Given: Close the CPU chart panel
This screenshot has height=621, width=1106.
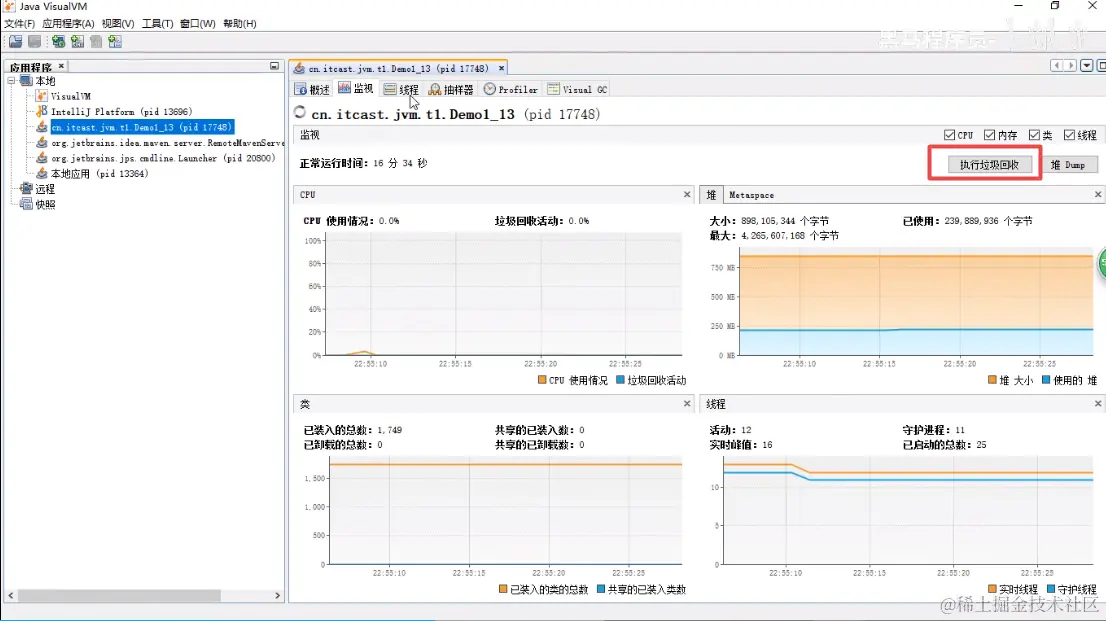Looking at the screenshot, I should coord(687,194).
